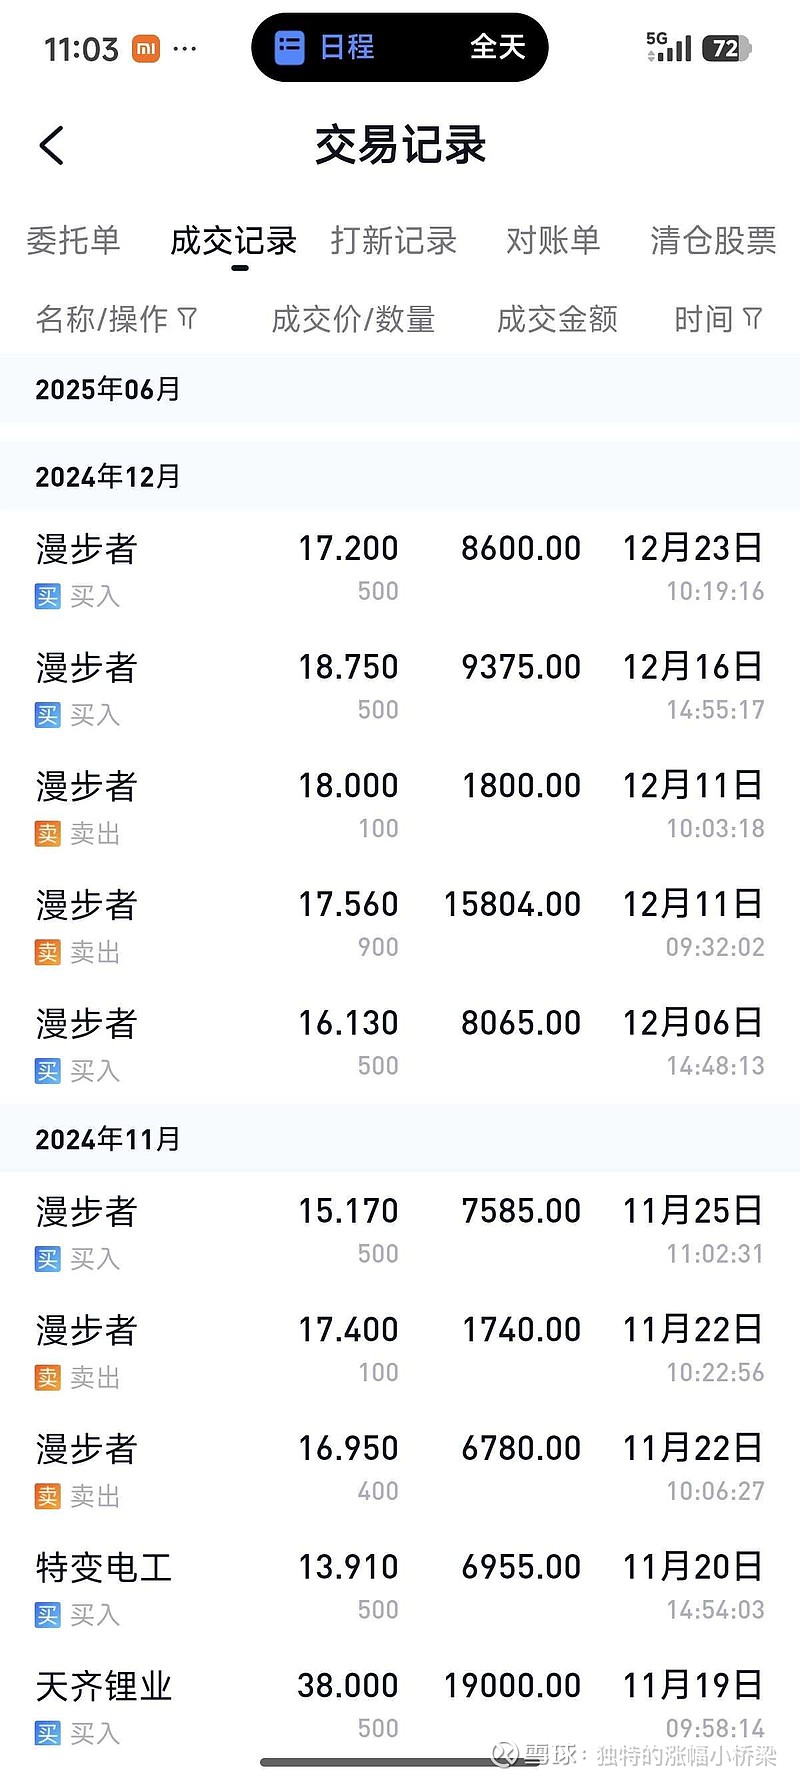The width and height of the screenshot is (800, 1780).
Task: Switch to the 委托单 tab
Action: tap(73, 240)
